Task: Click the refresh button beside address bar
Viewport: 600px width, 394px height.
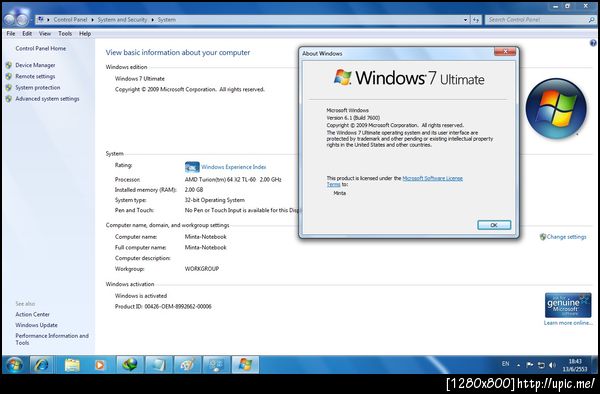Action: point(476,20)
